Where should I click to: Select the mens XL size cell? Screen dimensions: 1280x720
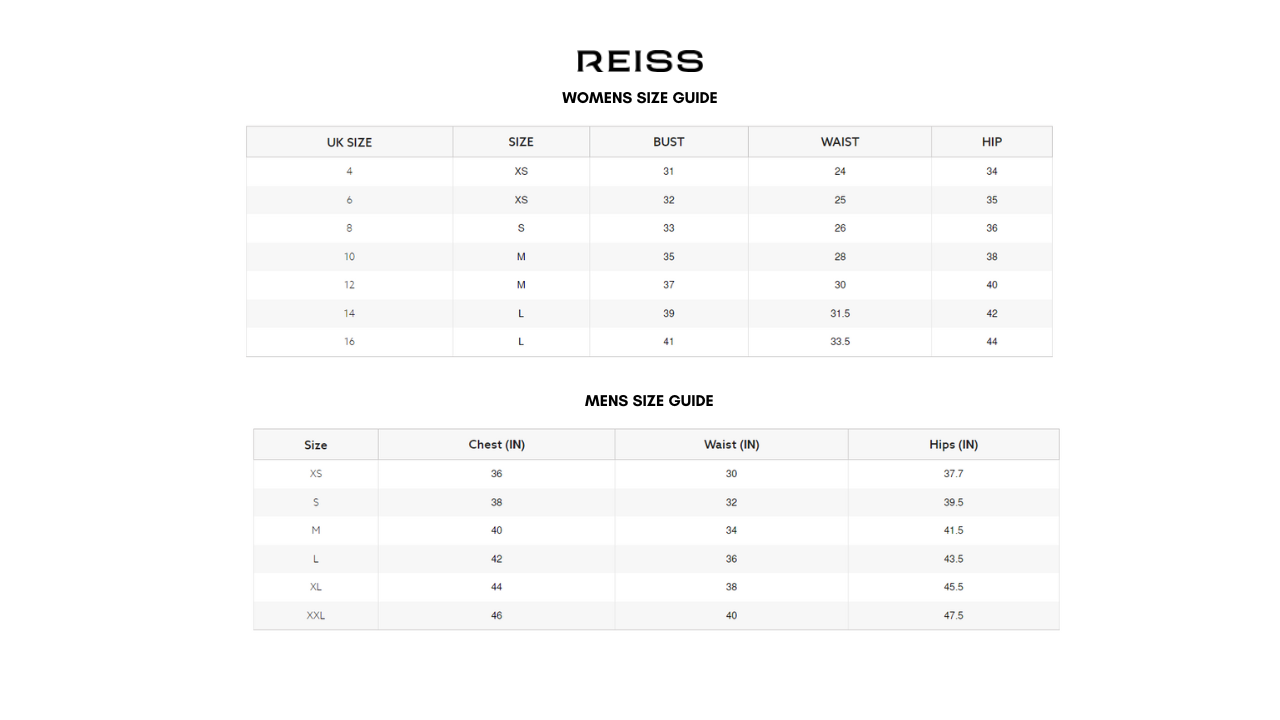tap(316, 587)
